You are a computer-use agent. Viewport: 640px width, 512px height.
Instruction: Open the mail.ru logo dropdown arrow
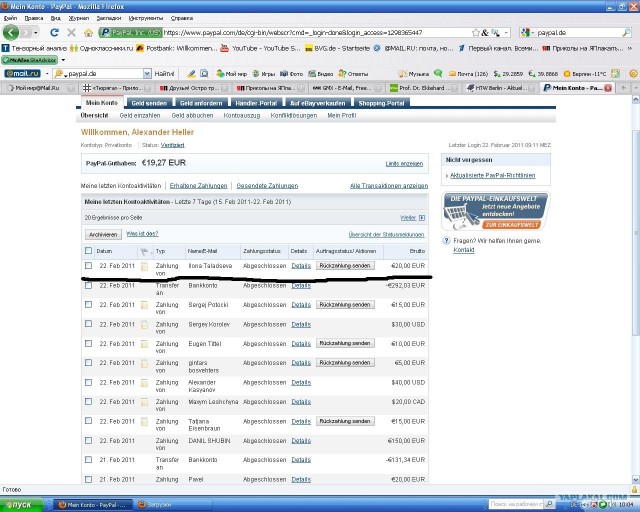[x=46, y=74]
